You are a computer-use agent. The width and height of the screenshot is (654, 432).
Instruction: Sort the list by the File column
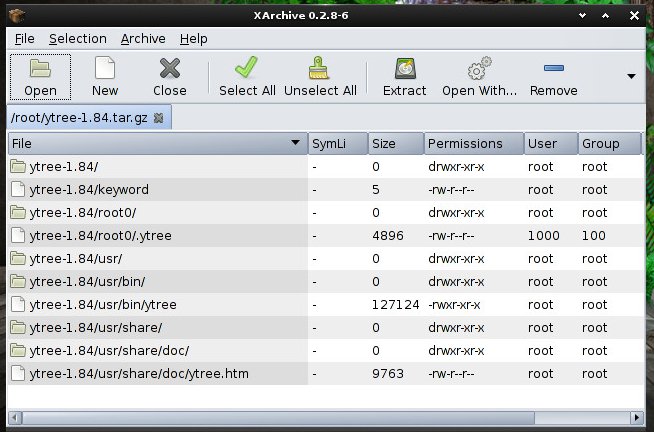(158, 143)
